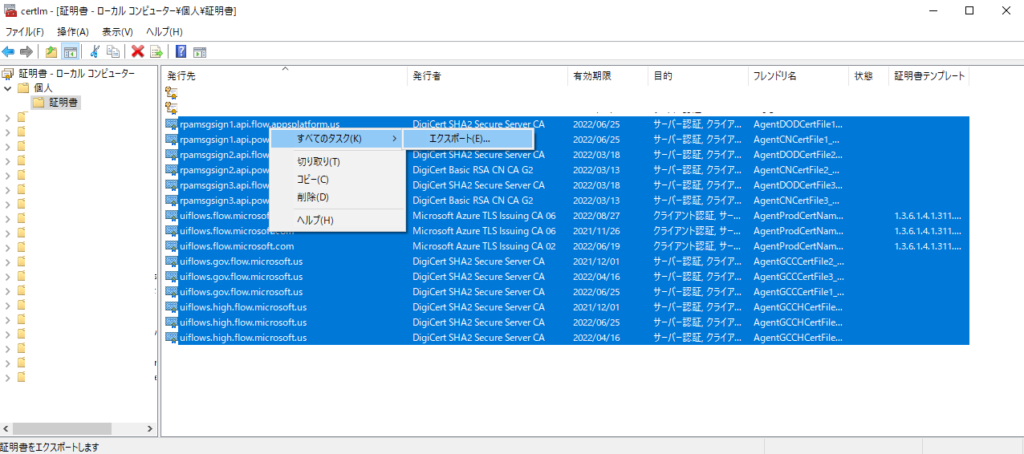Image resolution: width=1024 pixels, height=454 pixels.
Task: Delete with the red X toolbar icon
Action: pyautogui.click(x=138, y=51)
